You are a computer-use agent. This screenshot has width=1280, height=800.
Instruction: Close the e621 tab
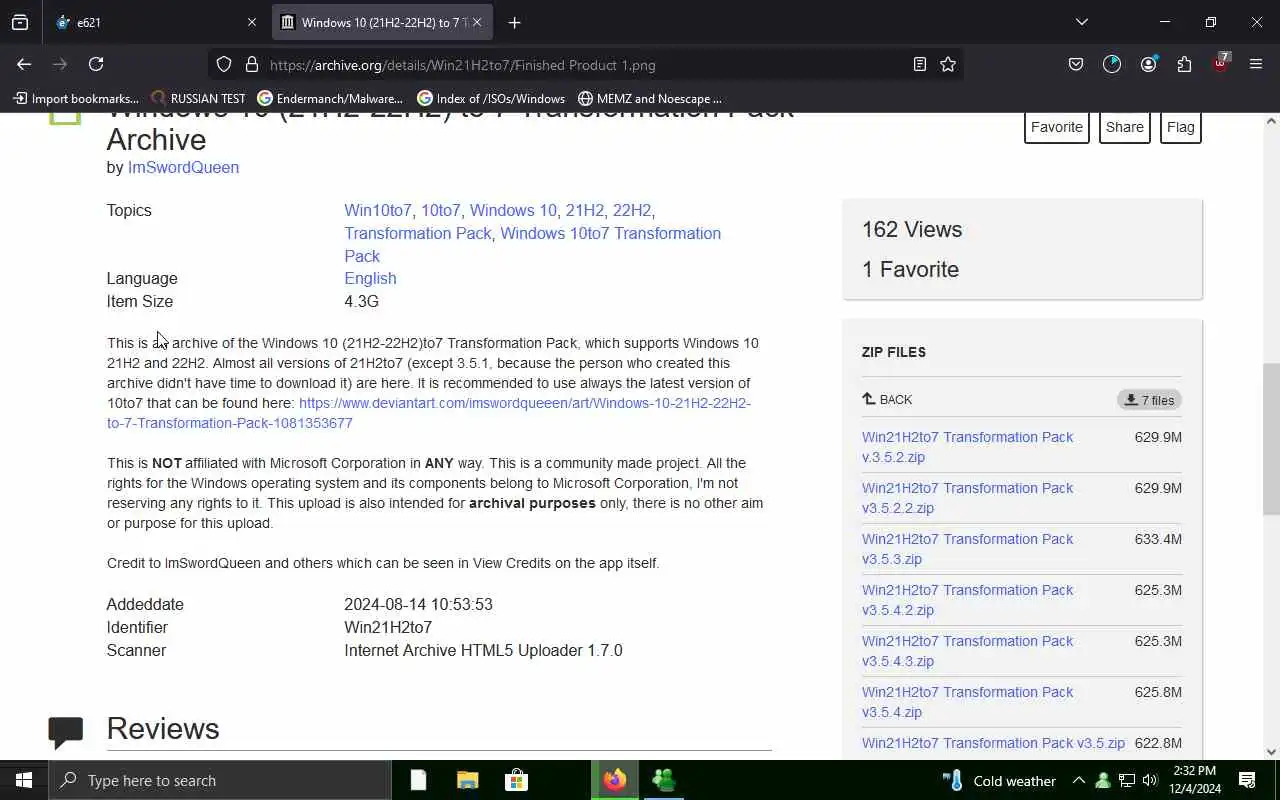click(251, 22)
